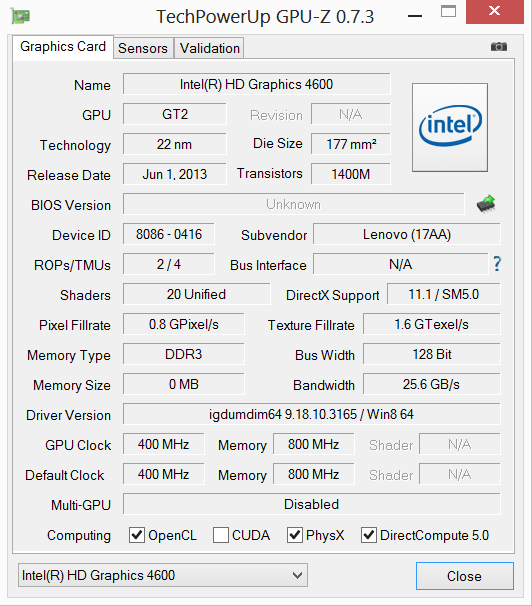Image resolution: width=532 pixels, height=606 pixels.
Task: Click the Close button
Action: (x=465, y=576)
